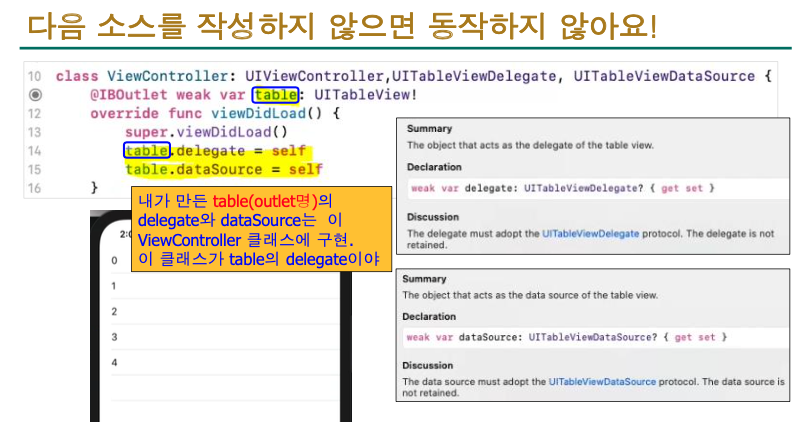Click the Declaration heading in data source popup
Screen dimensions: 806x438
[x=429, y=317]
